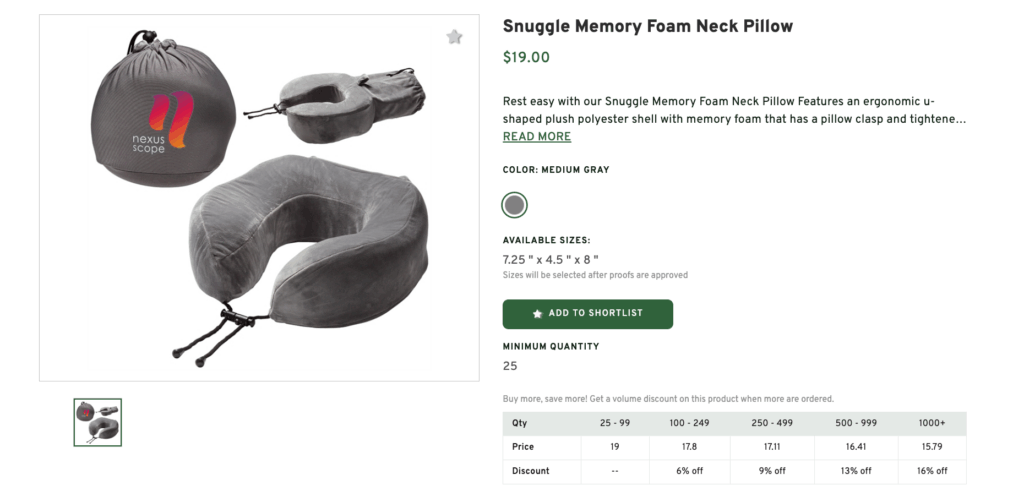Choose the 250 - 499 quantity tier
The image size is (1024, 491).
[x=772, y=423]
